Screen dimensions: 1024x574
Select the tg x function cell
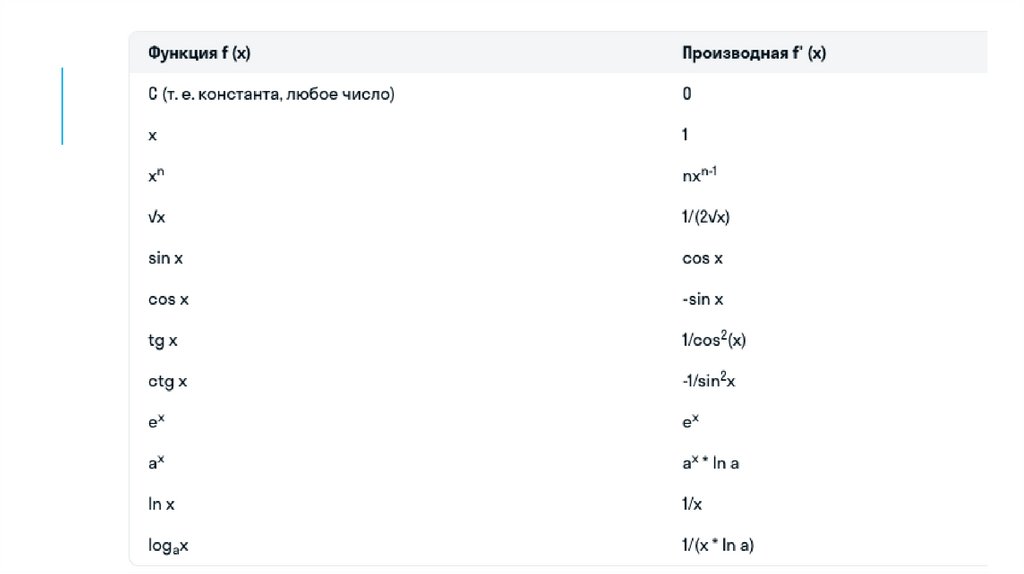162,340
